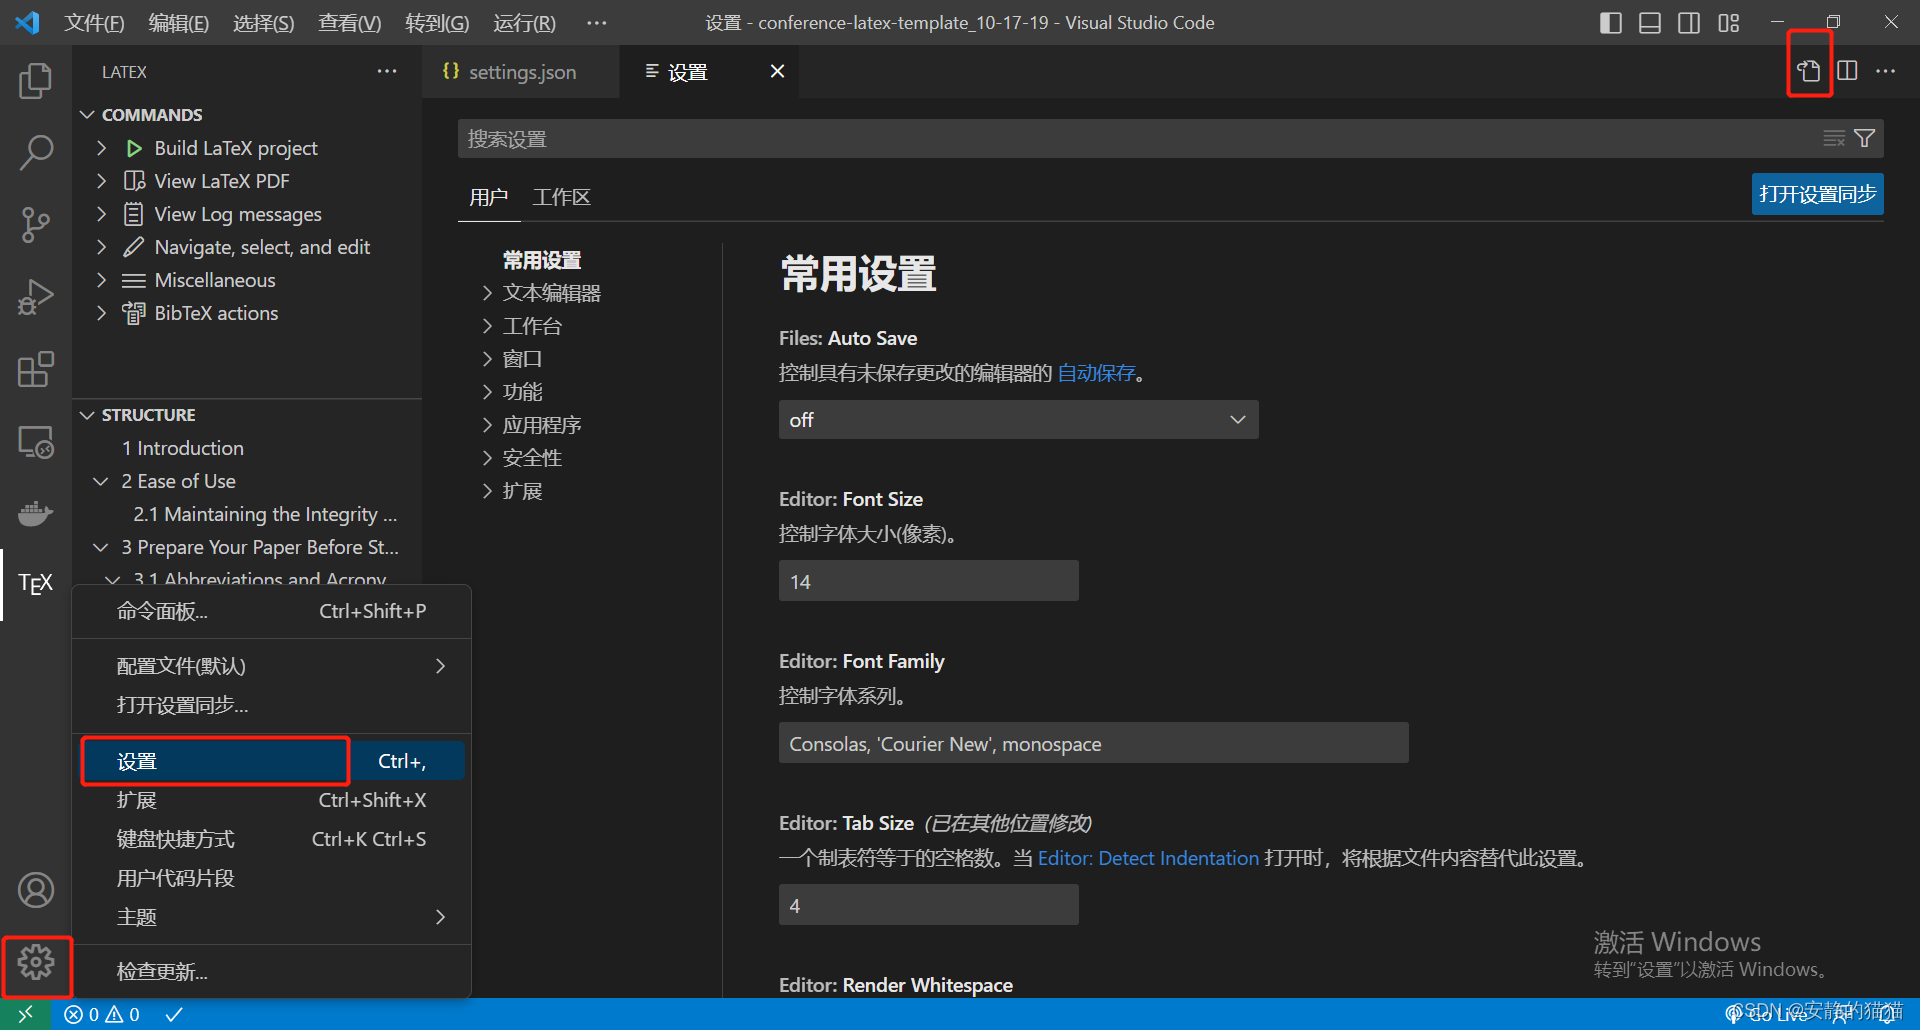
Task: Collapse the COMMANDS section
Action: tap(88, 115)
